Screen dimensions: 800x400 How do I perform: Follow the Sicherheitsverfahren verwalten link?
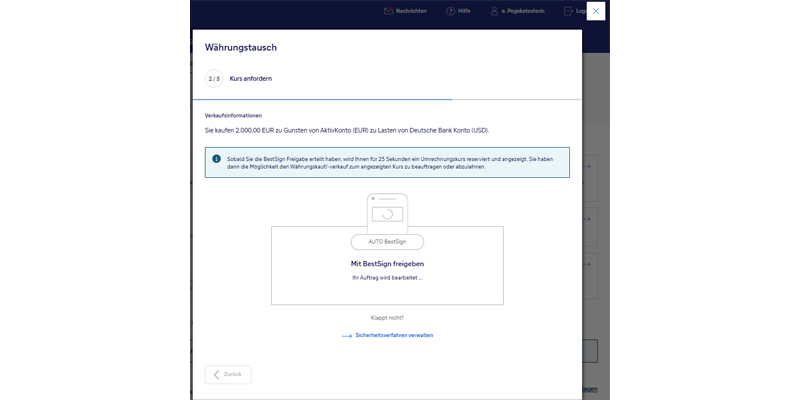click(x=394, y=336)
